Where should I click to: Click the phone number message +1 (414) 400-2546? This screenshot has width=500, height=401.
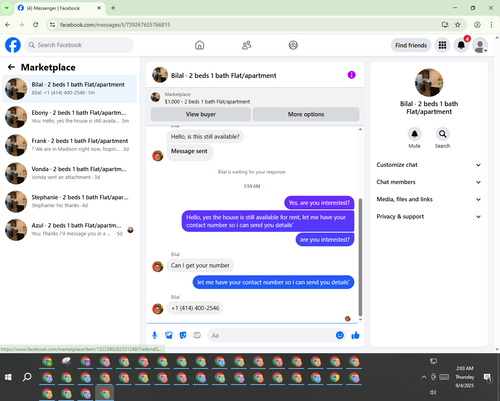click(195, 308)
